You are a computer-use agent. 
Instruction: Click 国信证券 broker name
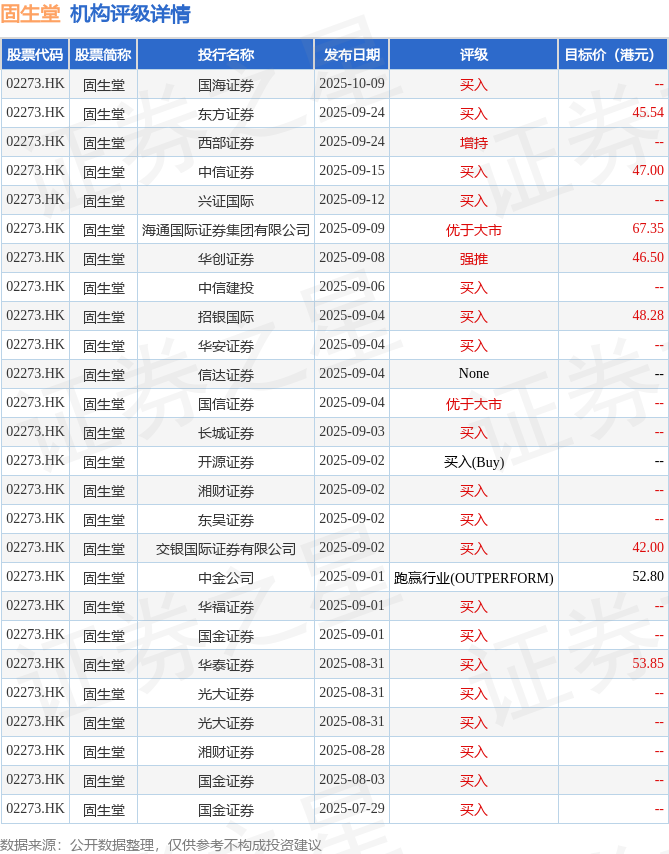(226, 404)
